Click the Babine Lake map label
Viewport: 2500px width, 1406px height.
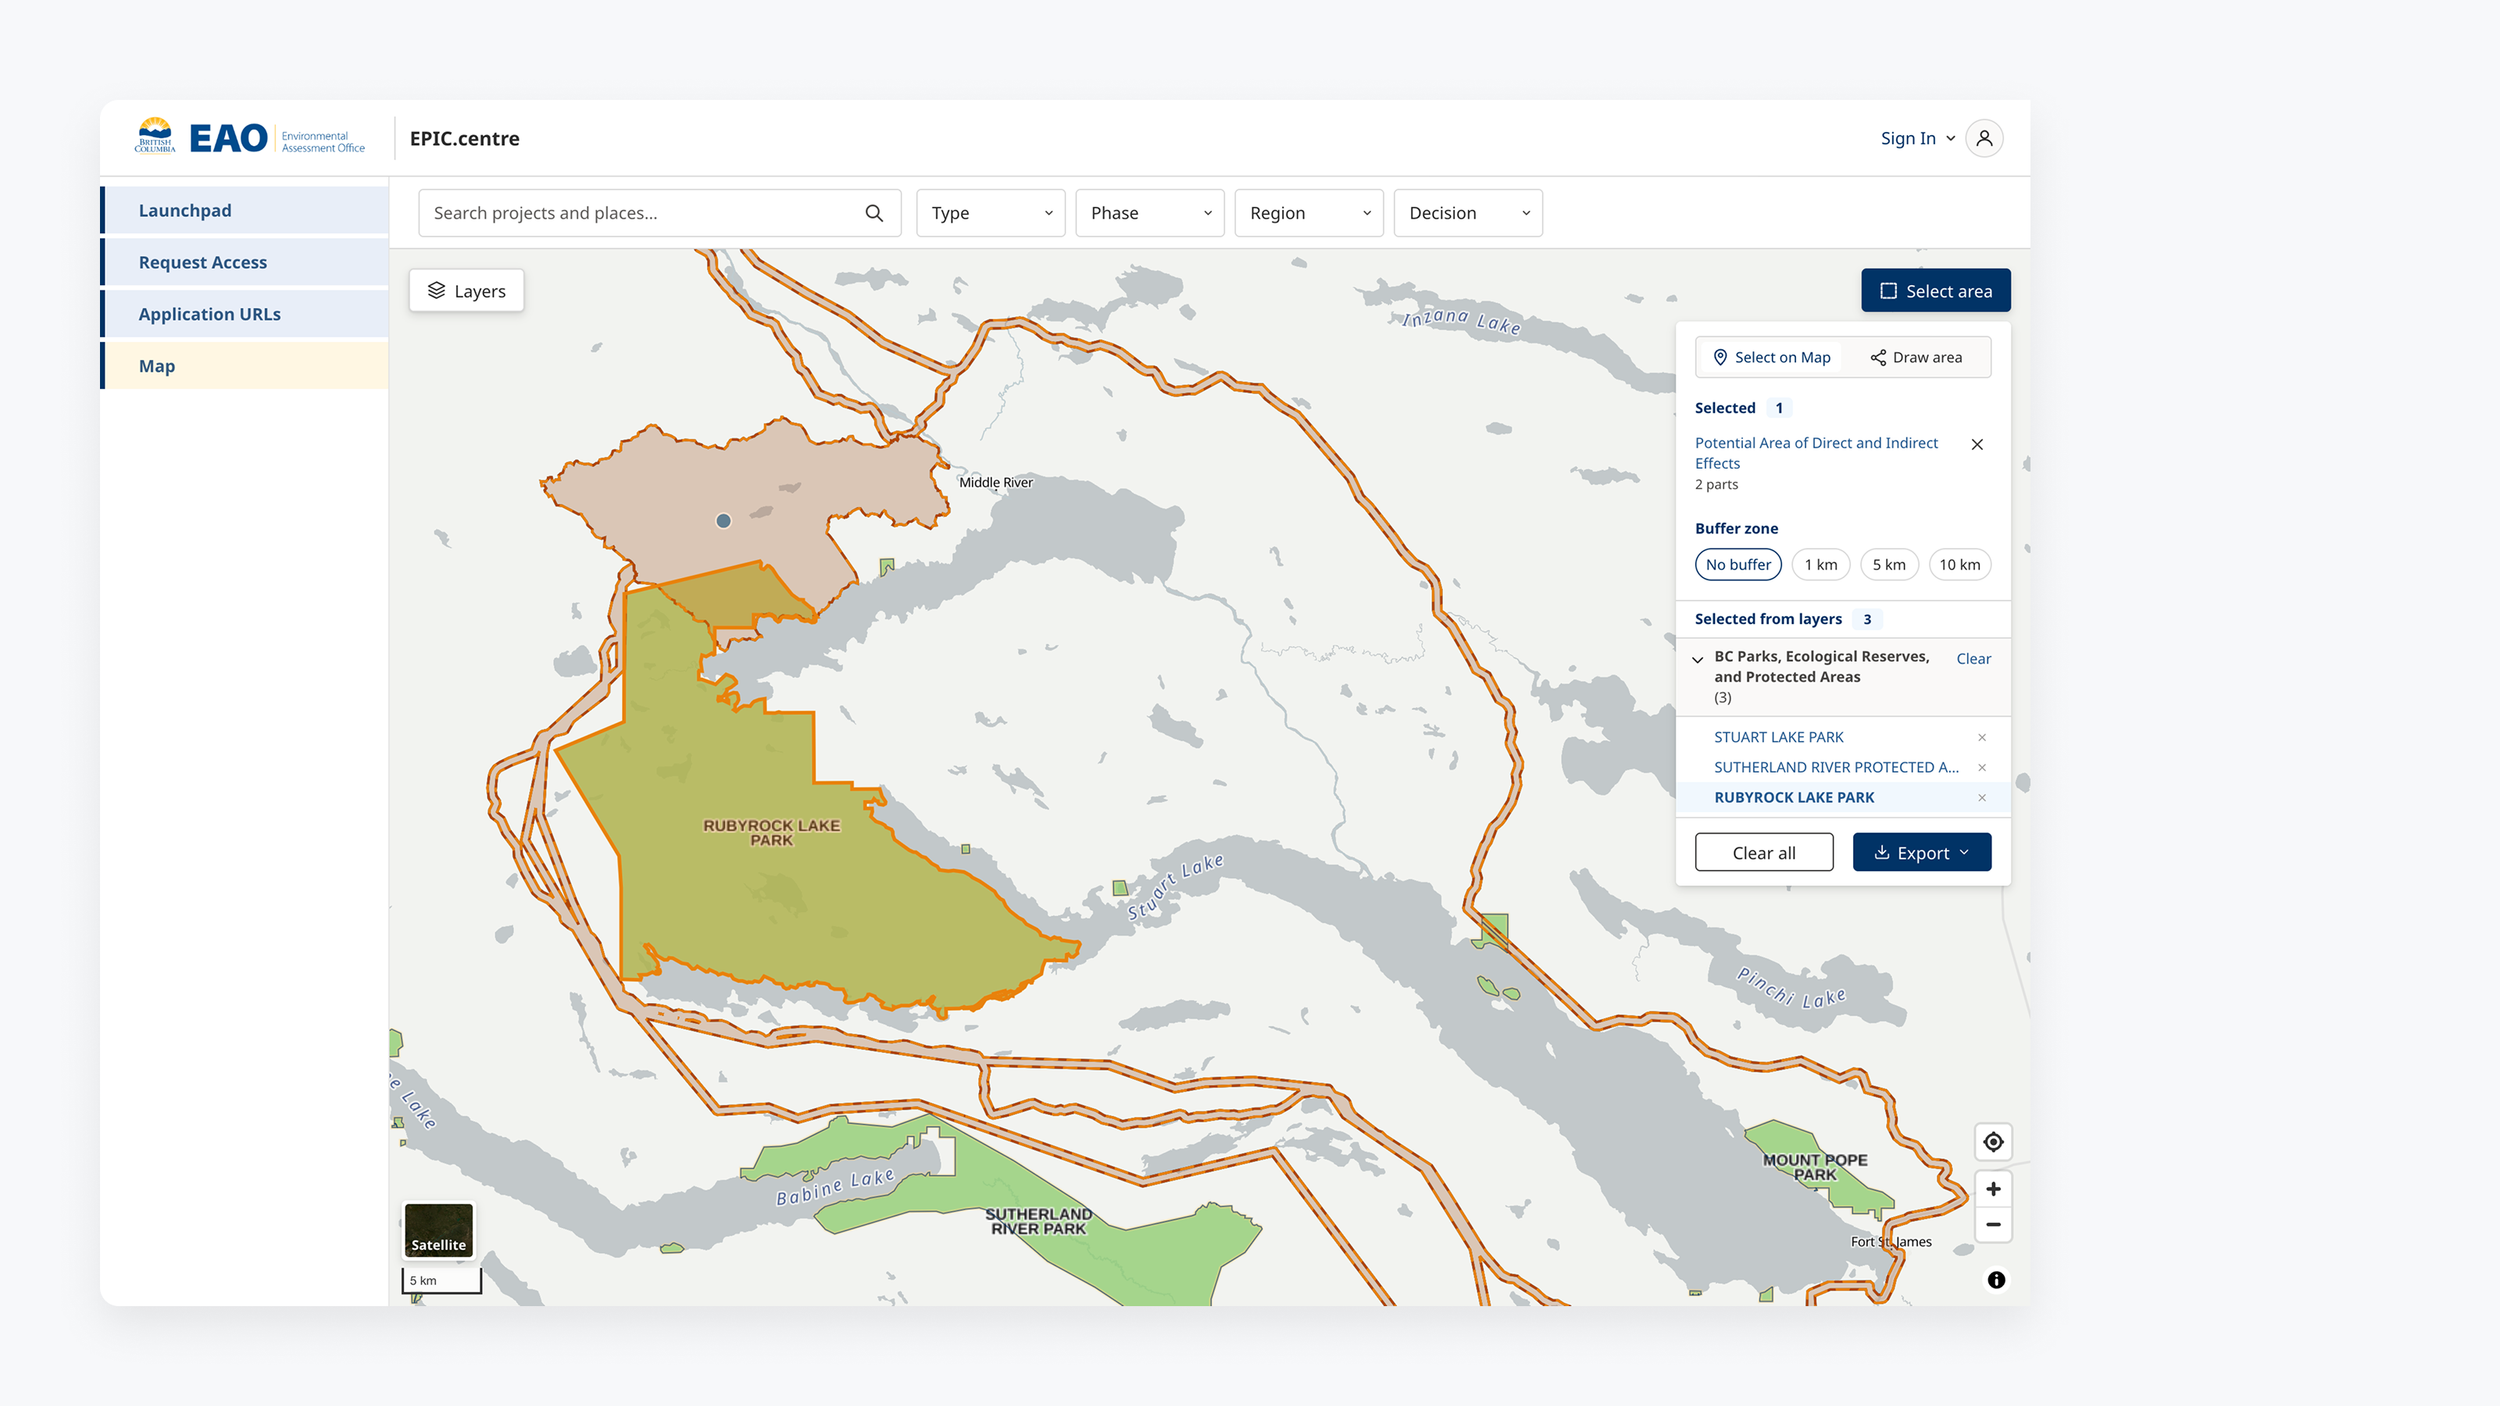(x=835, y=1187)
